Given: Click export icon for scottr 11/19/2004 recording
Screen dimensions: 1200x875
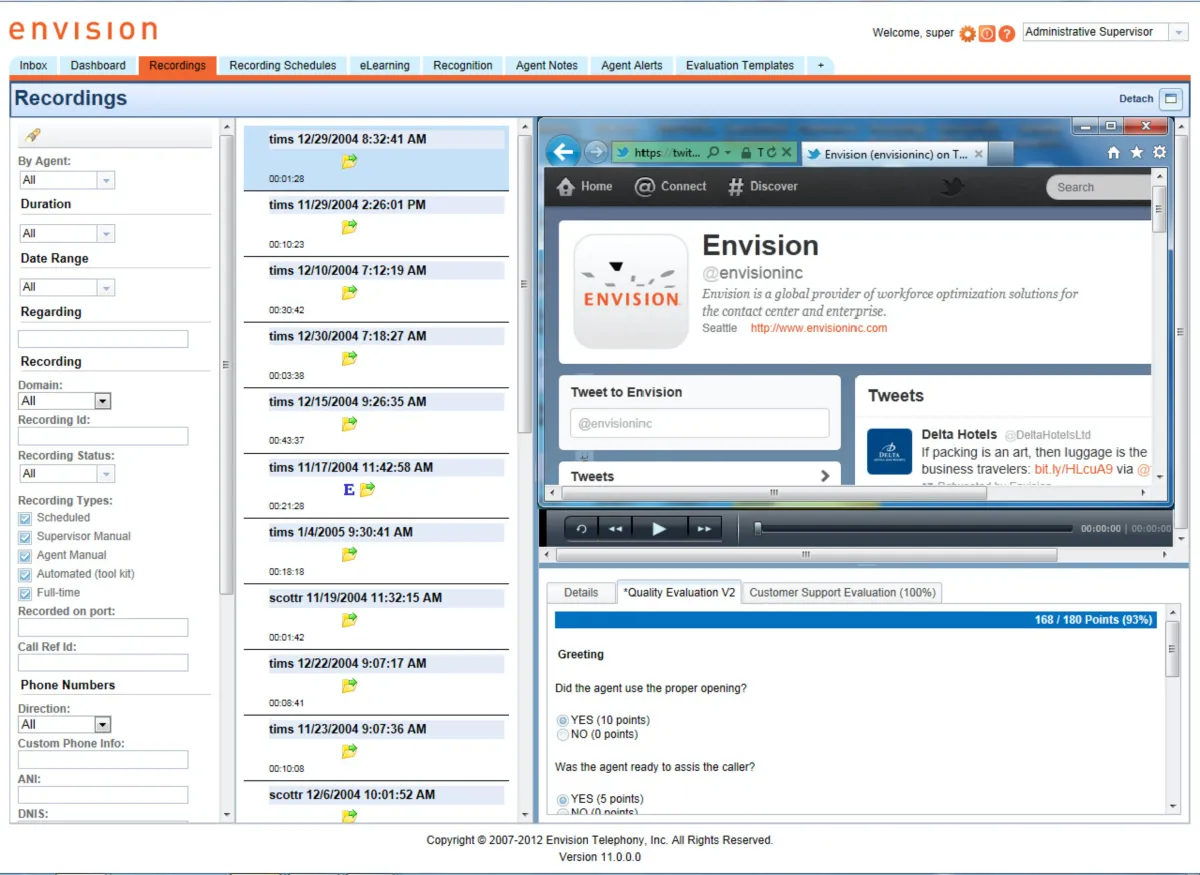Looking at the screenshot, I should [x=349, y=620].
